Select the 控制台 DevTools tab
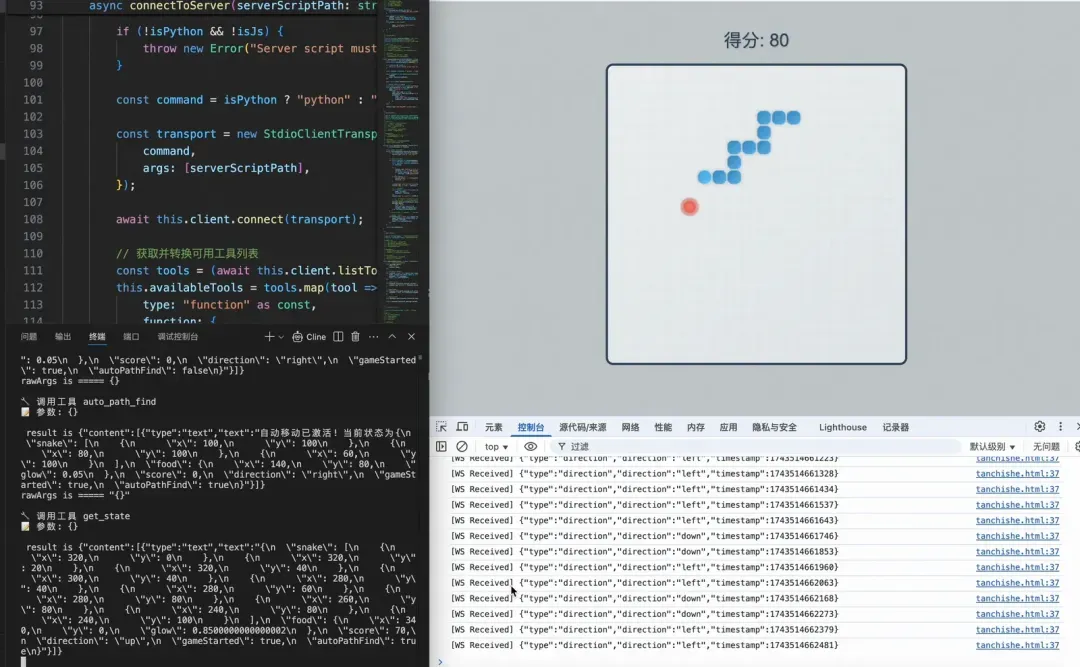Screen dimensions: 1080x667 531,427
